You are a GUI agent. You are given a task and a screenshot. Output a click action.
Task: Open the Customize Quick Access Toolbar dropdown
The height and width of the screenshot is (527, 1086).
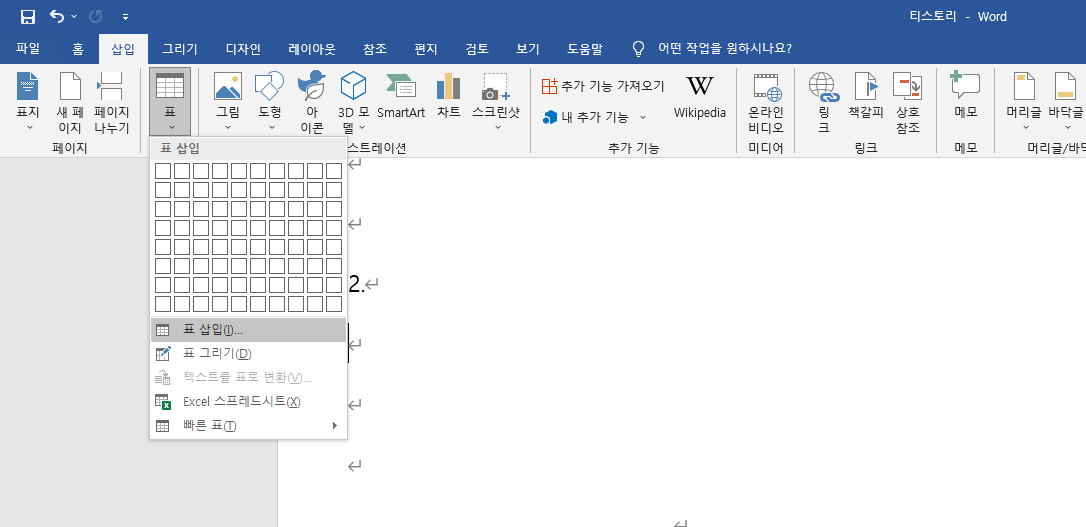125,17
